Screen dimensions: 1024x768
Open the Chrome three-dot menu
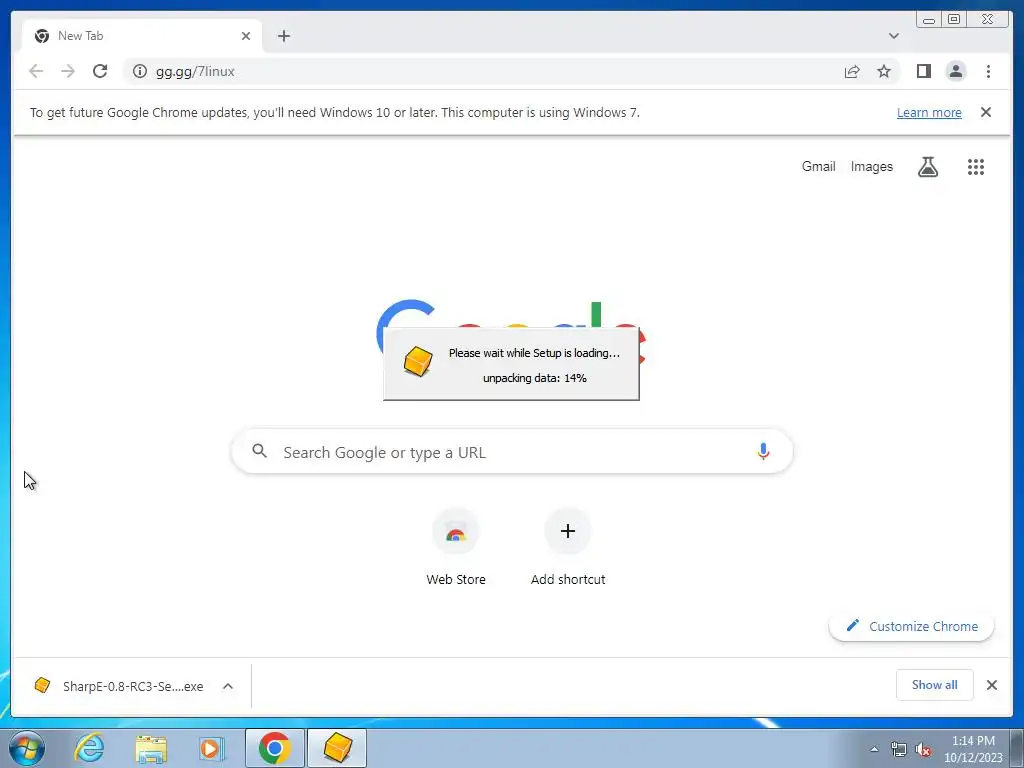click(988, 71)
